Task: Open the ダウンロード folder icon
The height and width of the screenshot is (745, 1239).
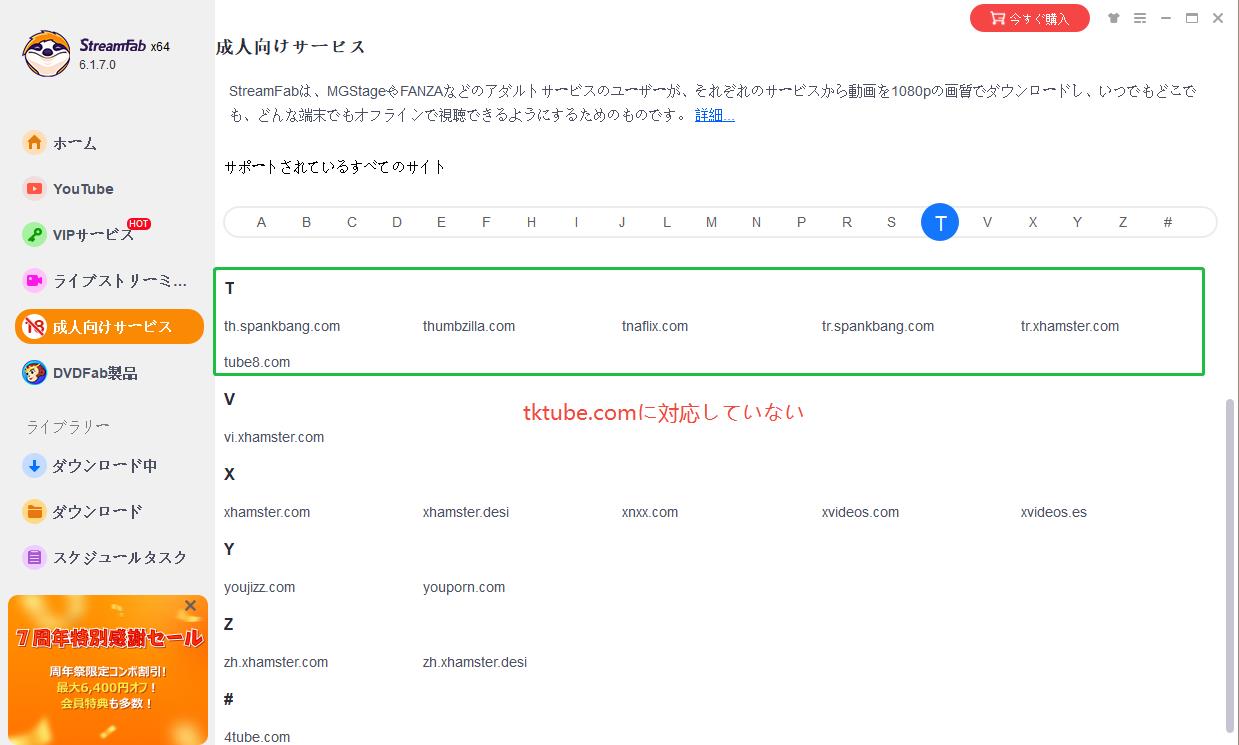Action: pos(35,511)
